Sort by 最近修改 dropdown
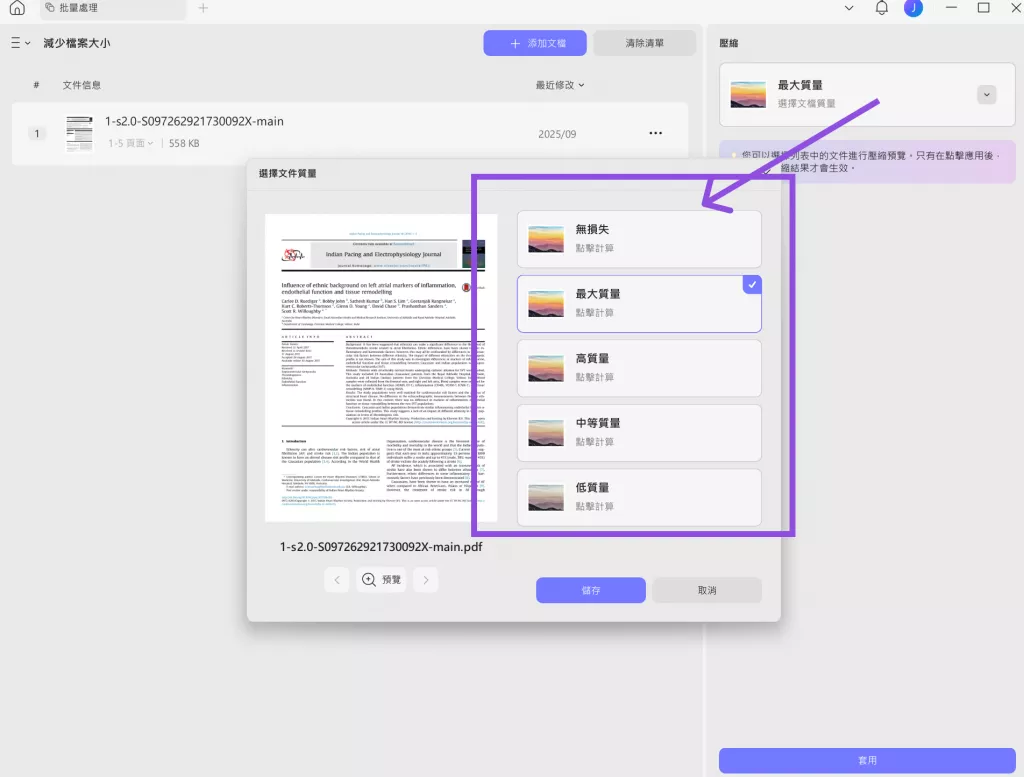The width and height of the screenshot is (1024, 777). (560, 85)
